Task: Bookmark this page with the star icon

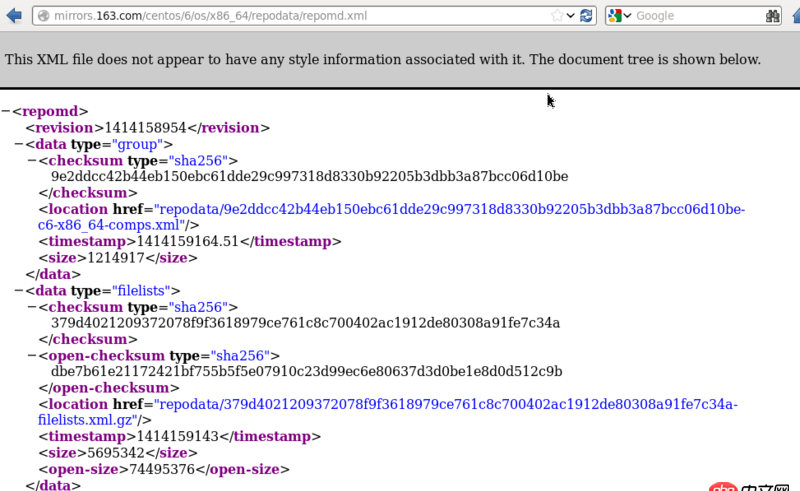Action: click(557, 16)
